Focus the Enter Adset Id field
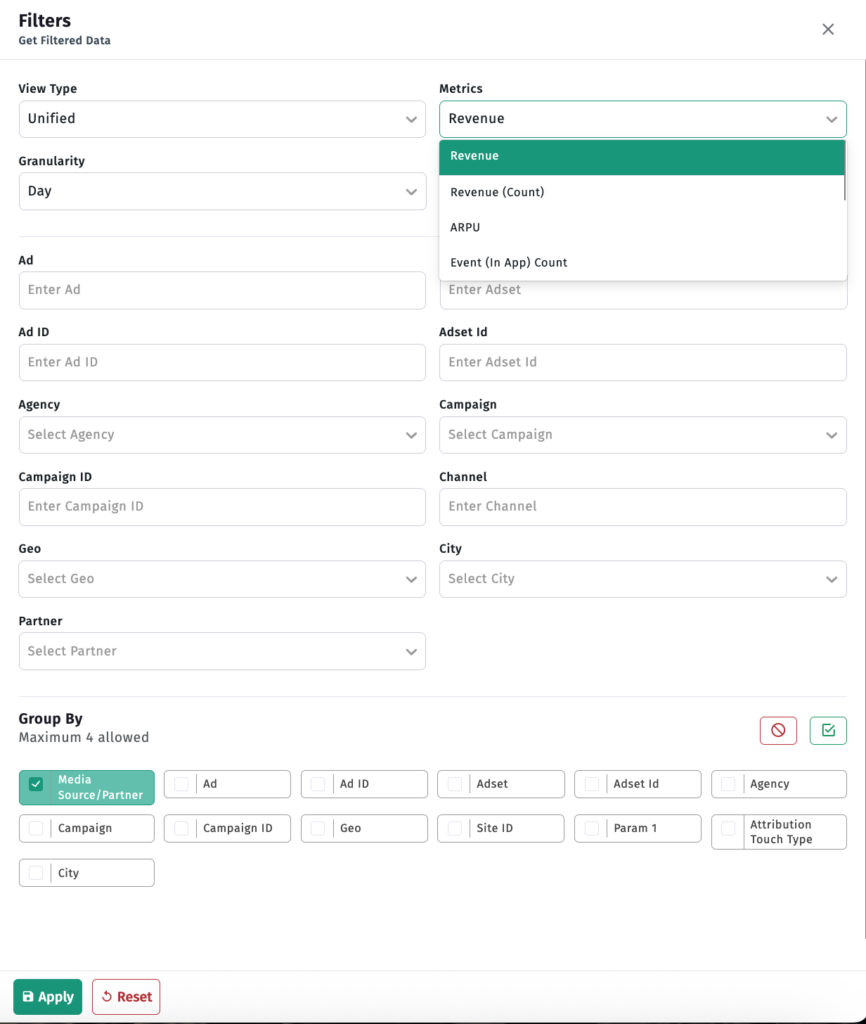This screenshot has height=1024, width=866. coord(643,362)
